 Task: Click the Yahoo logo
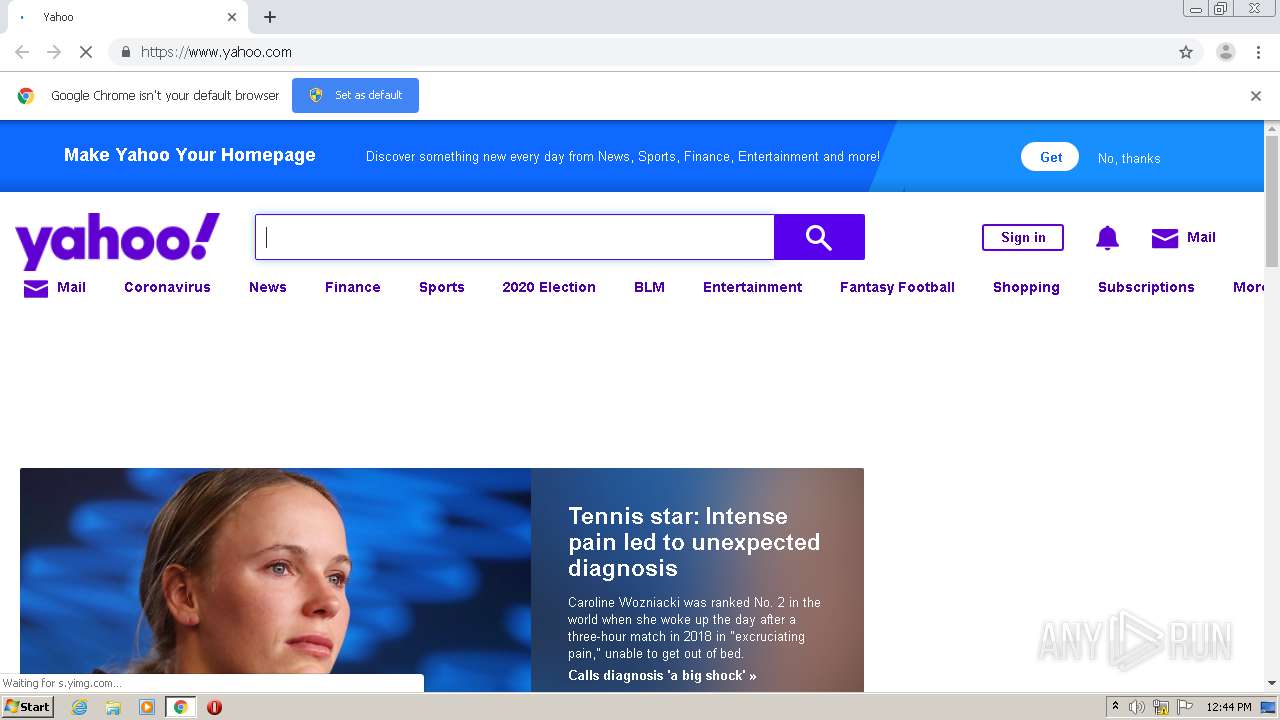tap(117, 240)
